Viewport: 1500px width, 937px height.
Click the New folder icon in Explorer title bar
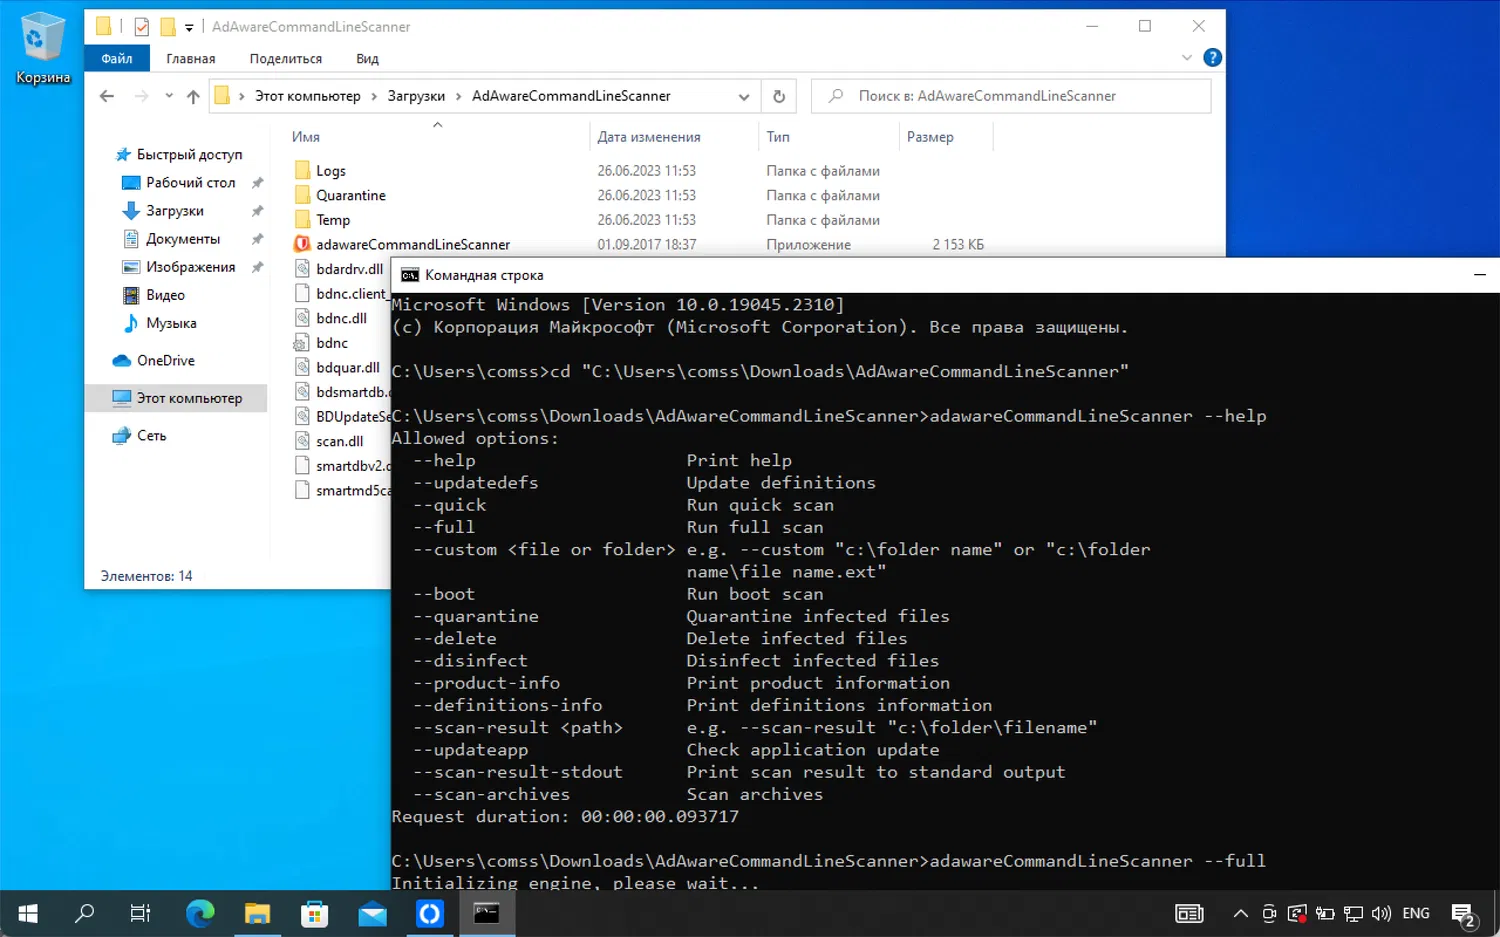168,27
